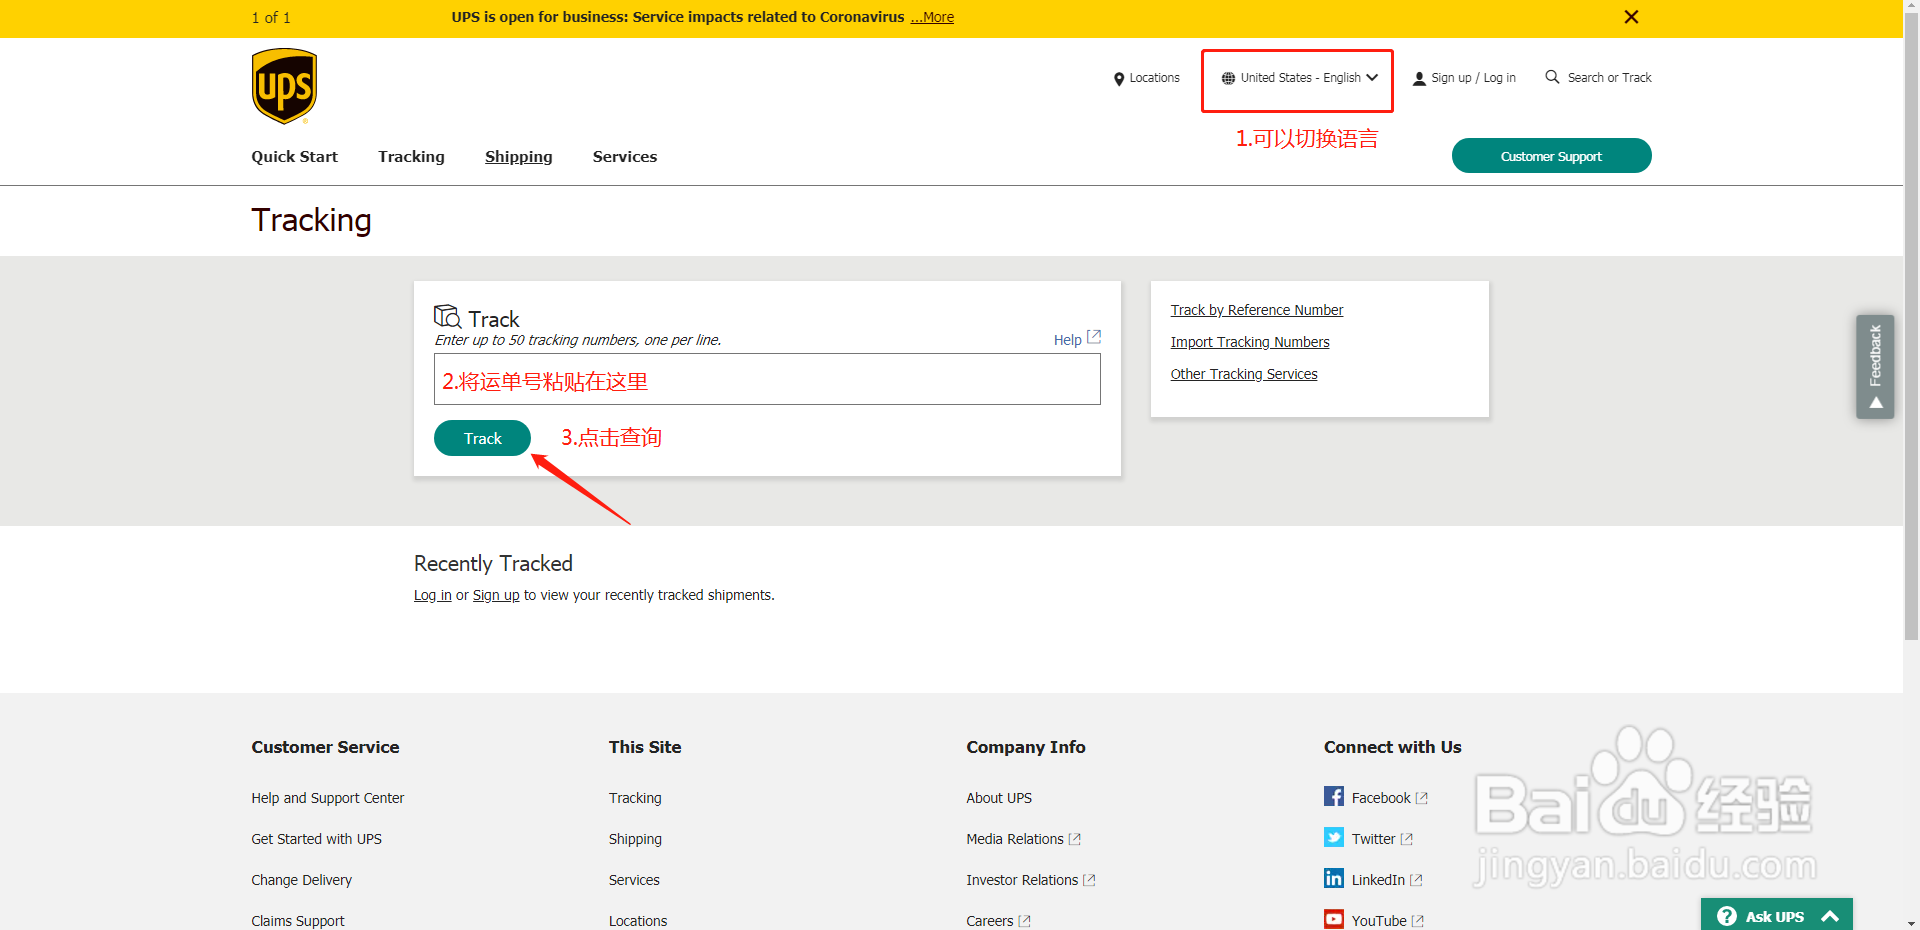Open Shipping link under This Site
This screenshot has height=930, width=1920.
(635, 839)
